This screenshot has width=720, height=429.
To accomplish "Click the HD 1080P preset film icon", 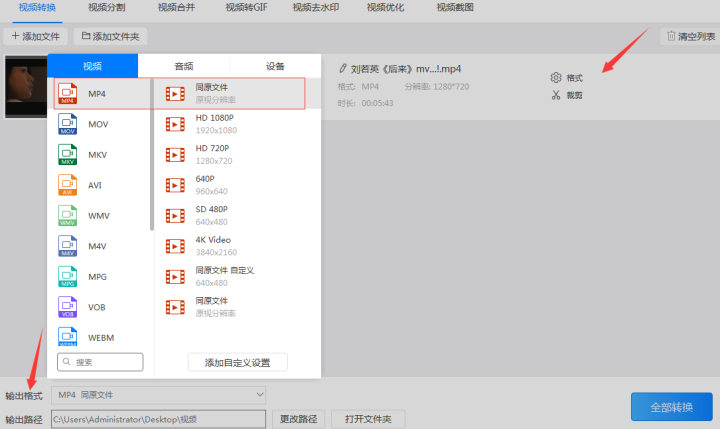I will pyautogui.click(x=175, y=124).
